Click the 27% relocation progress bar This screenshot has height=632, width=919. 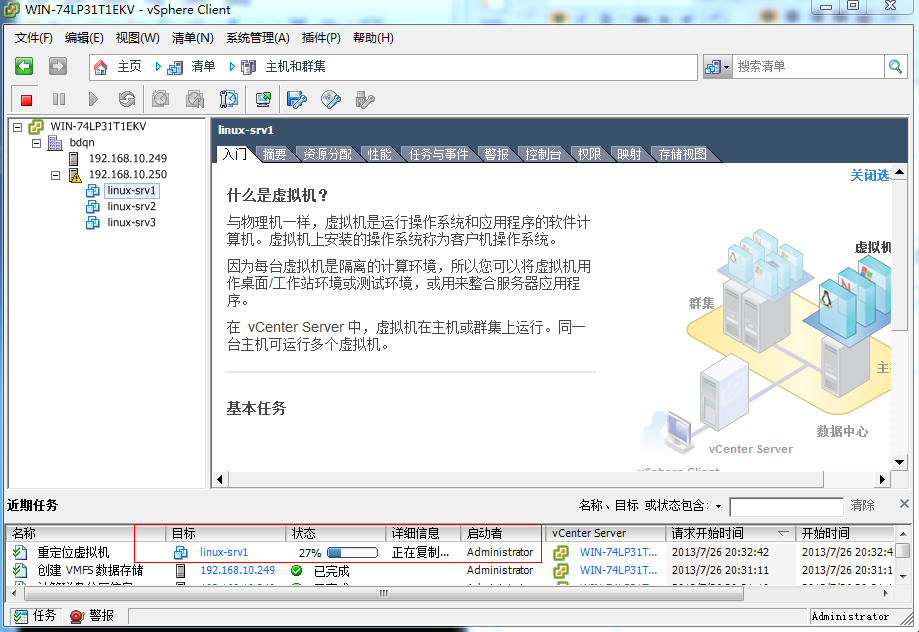(x=352, y=552)
